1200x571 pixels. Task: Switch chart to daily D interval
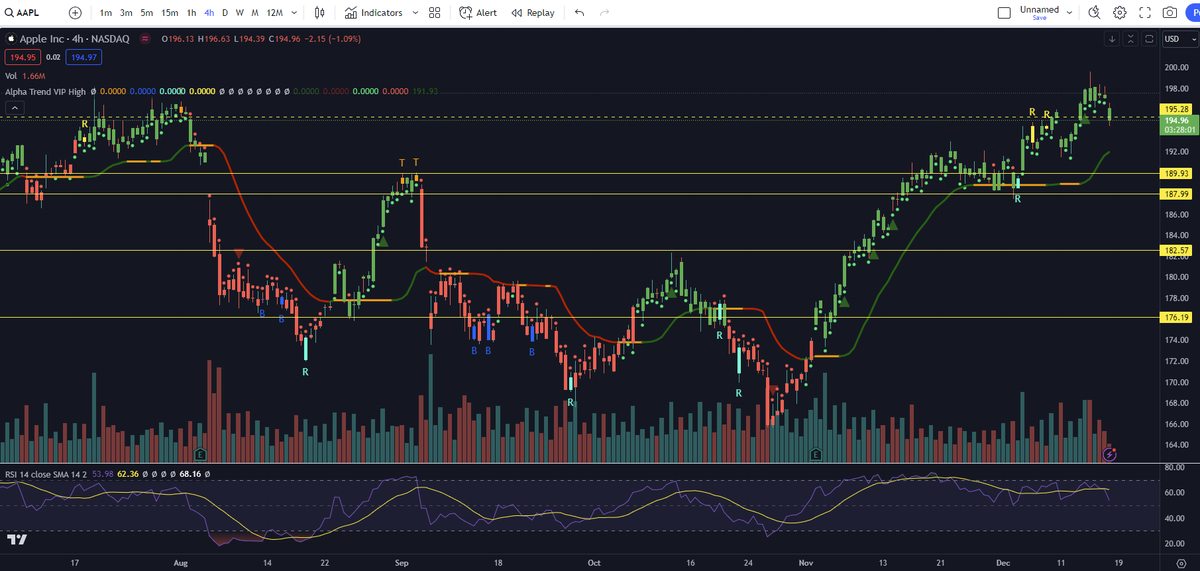tap(225, 13)
